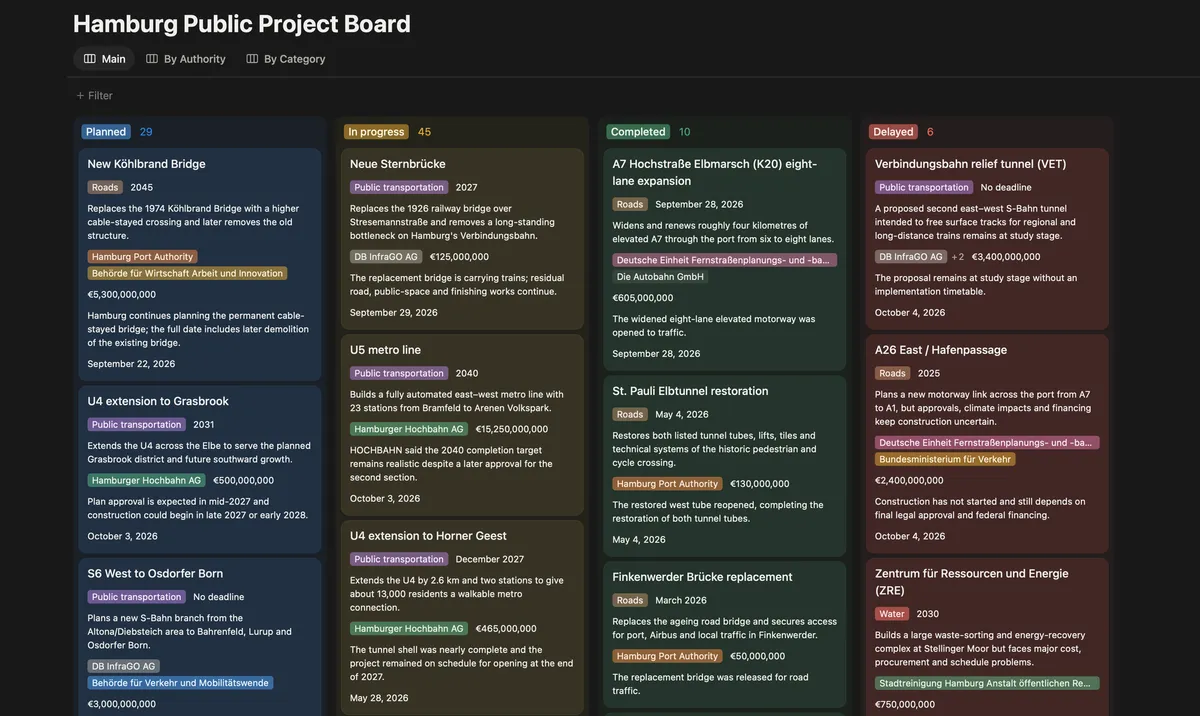Click the Planned count of 29
The height and width of the screenshot is (716, 1200).
click(146, 132)
